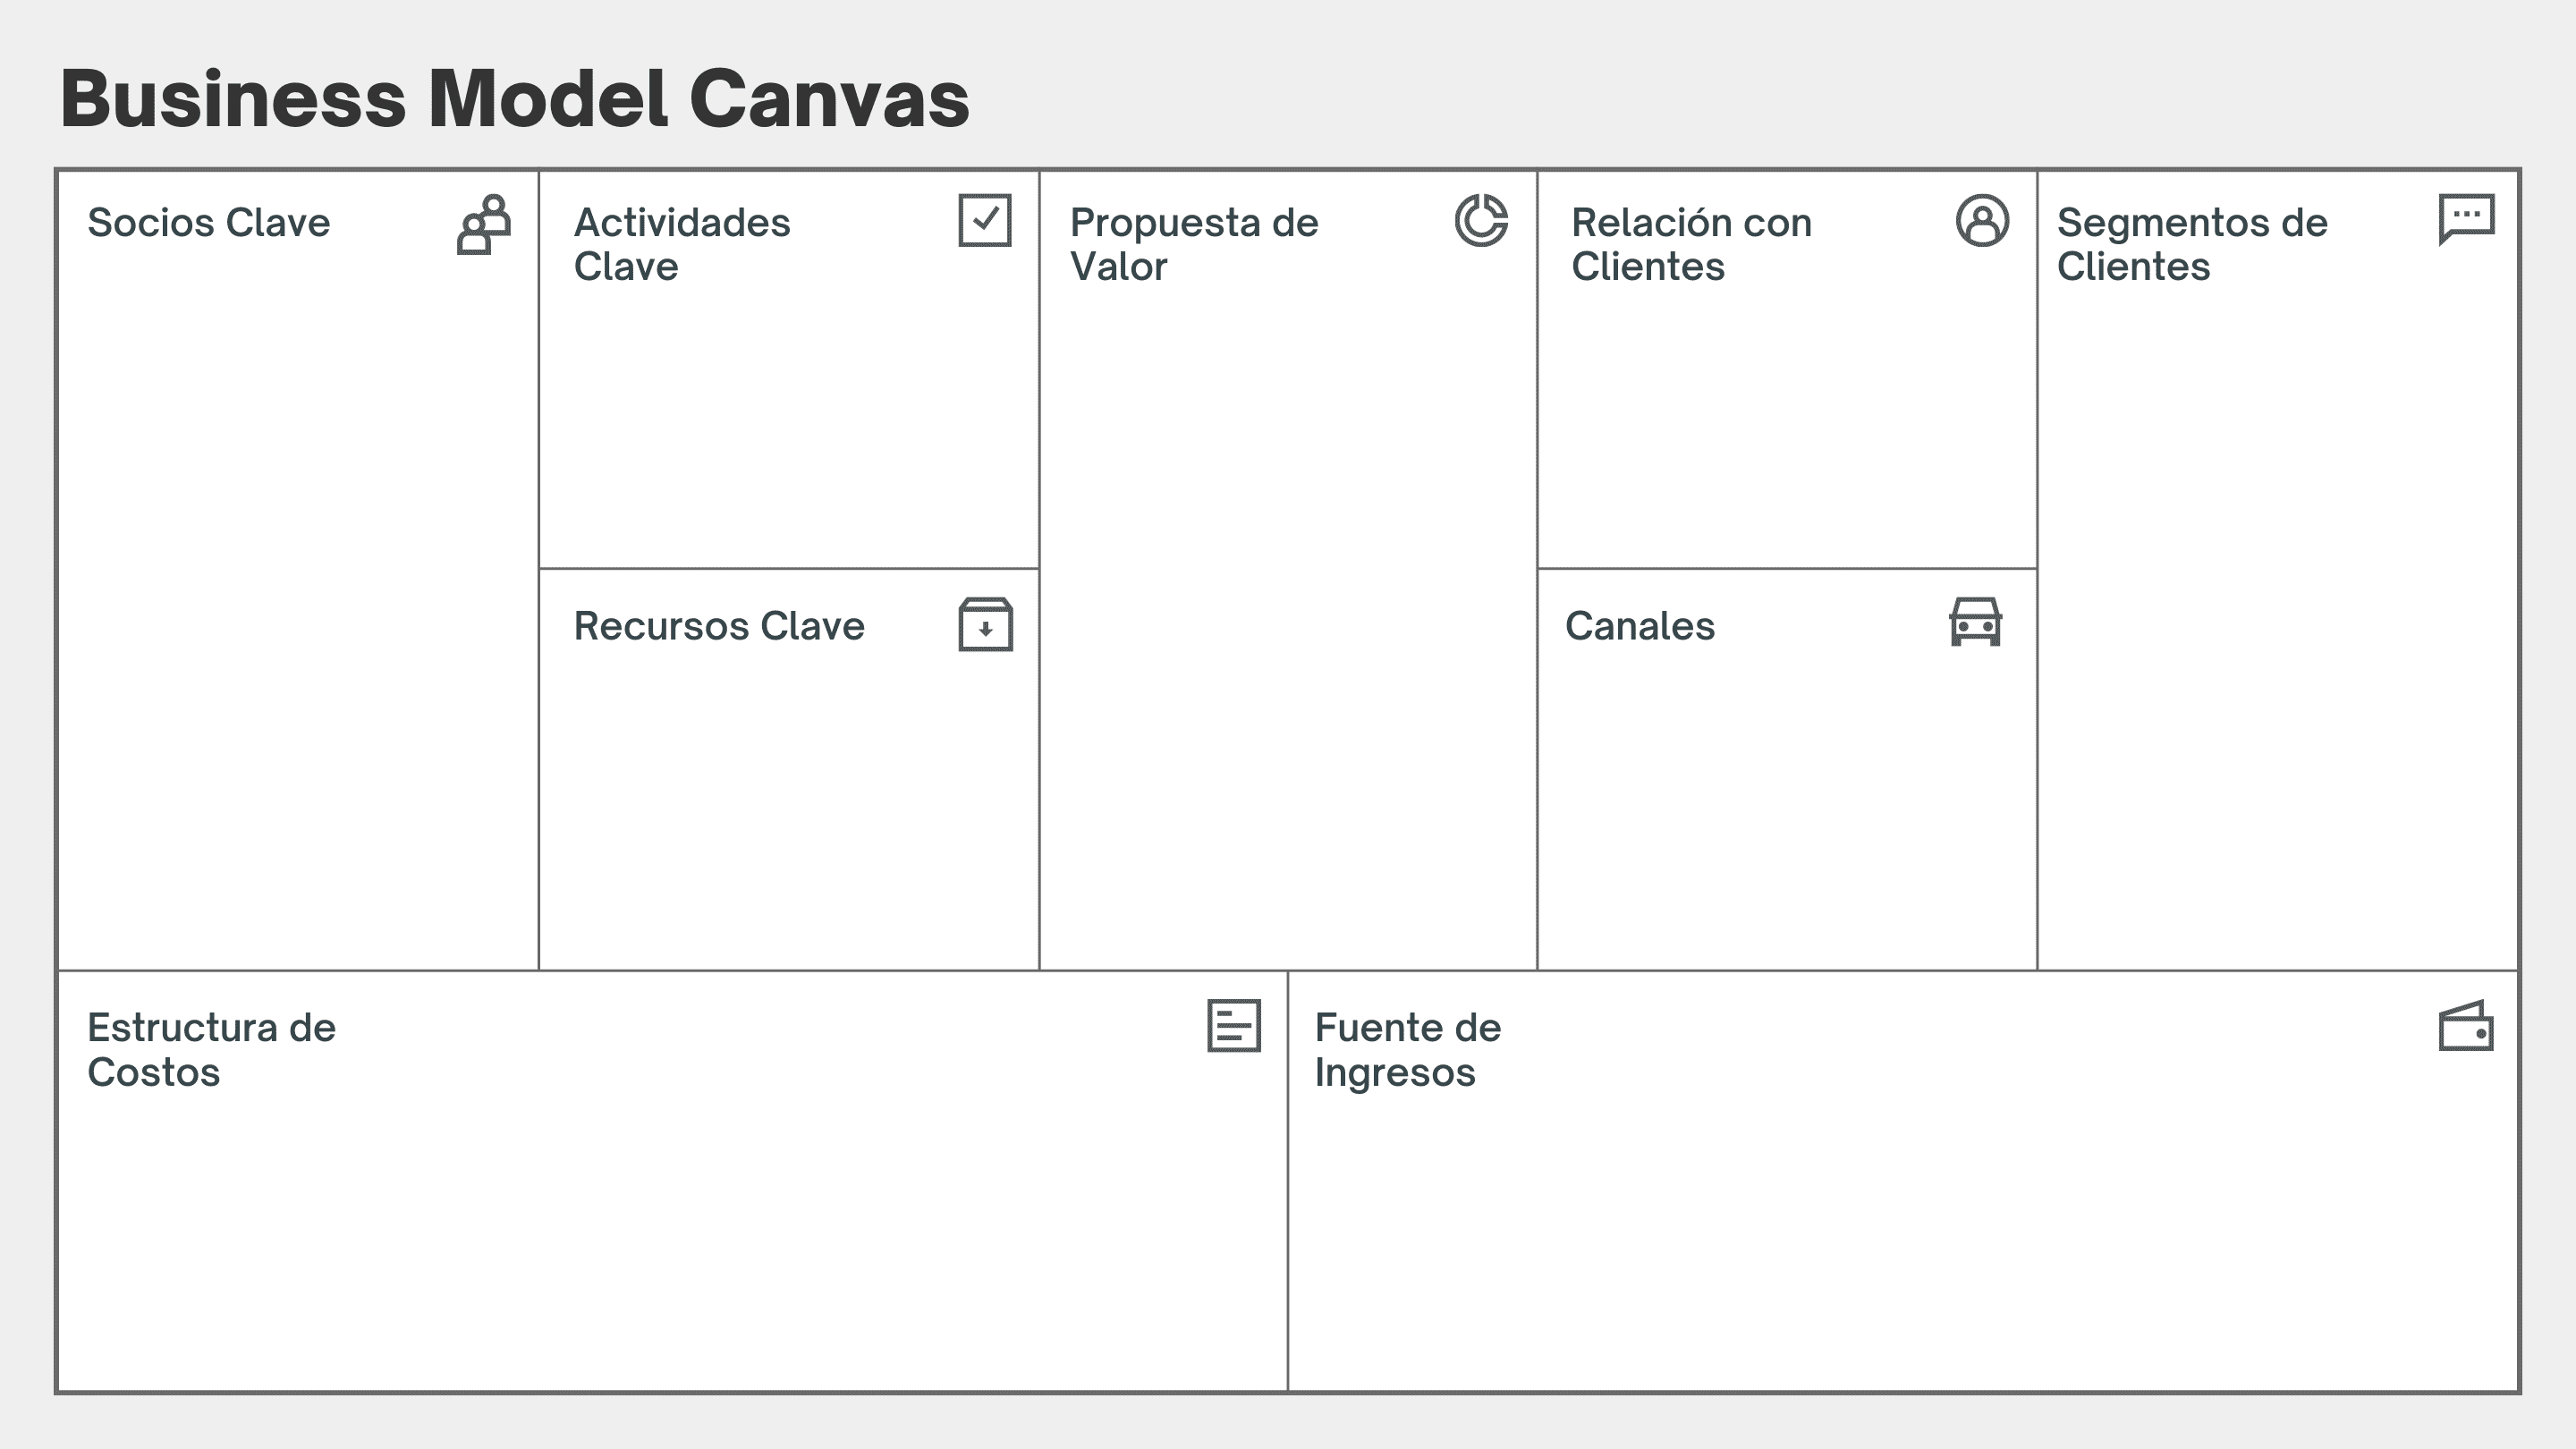The image size is (2576, 1449).
Task: Select the Estructura de Costos heading
Action: click(x=211, y=1049)
